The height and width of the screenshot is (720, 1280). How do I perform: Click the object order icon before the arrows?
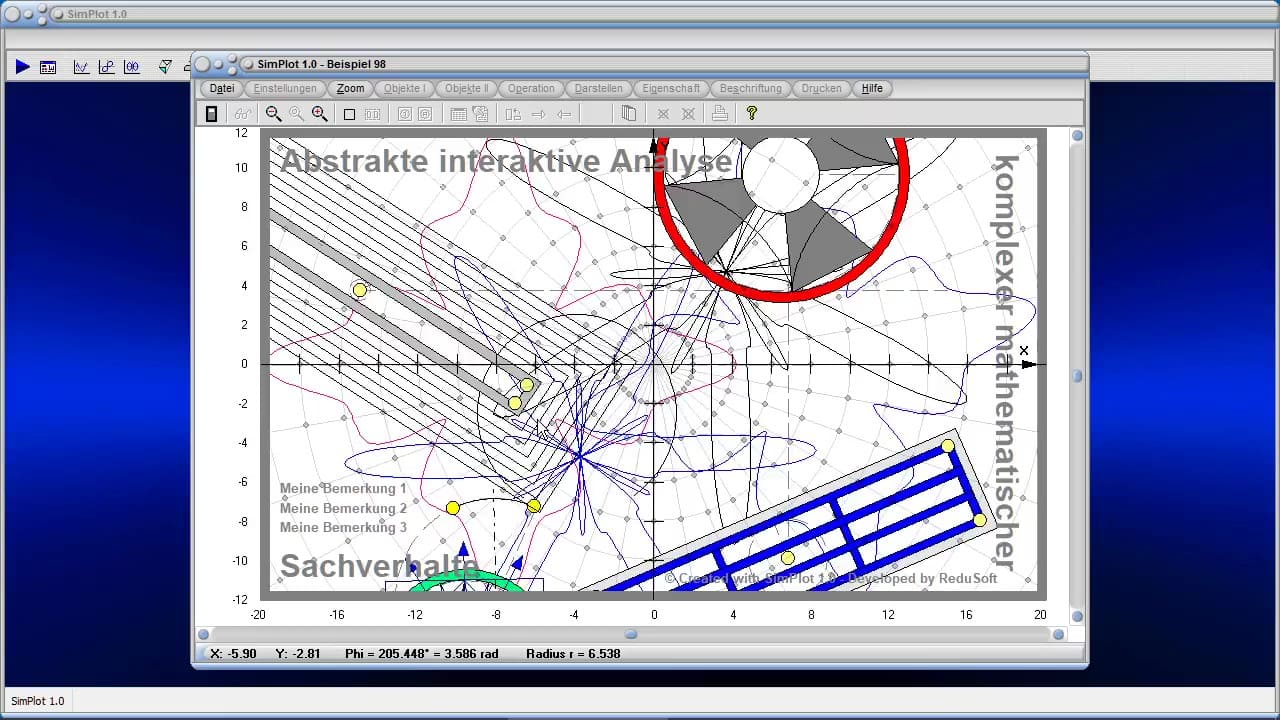click(x=513, y=114)
